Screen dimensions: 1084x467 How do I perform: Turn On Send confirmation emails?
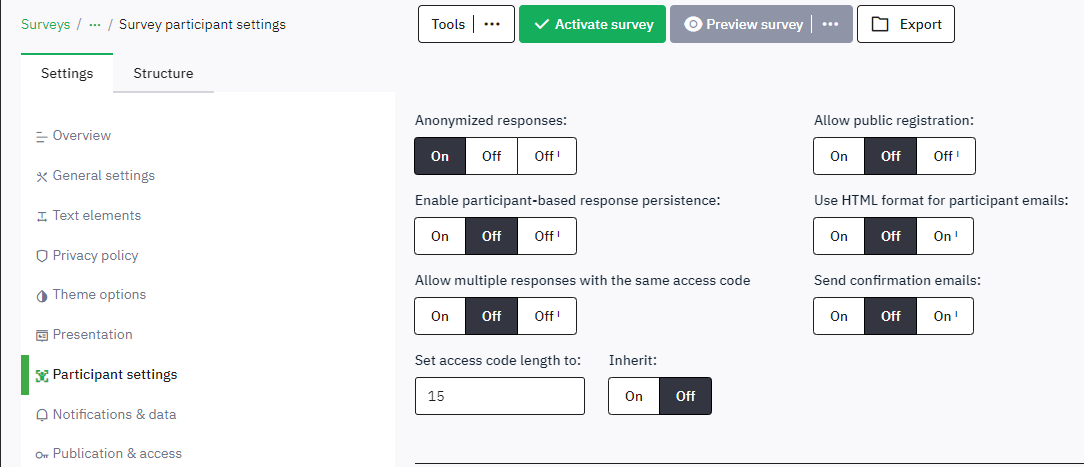coord(839,316)
